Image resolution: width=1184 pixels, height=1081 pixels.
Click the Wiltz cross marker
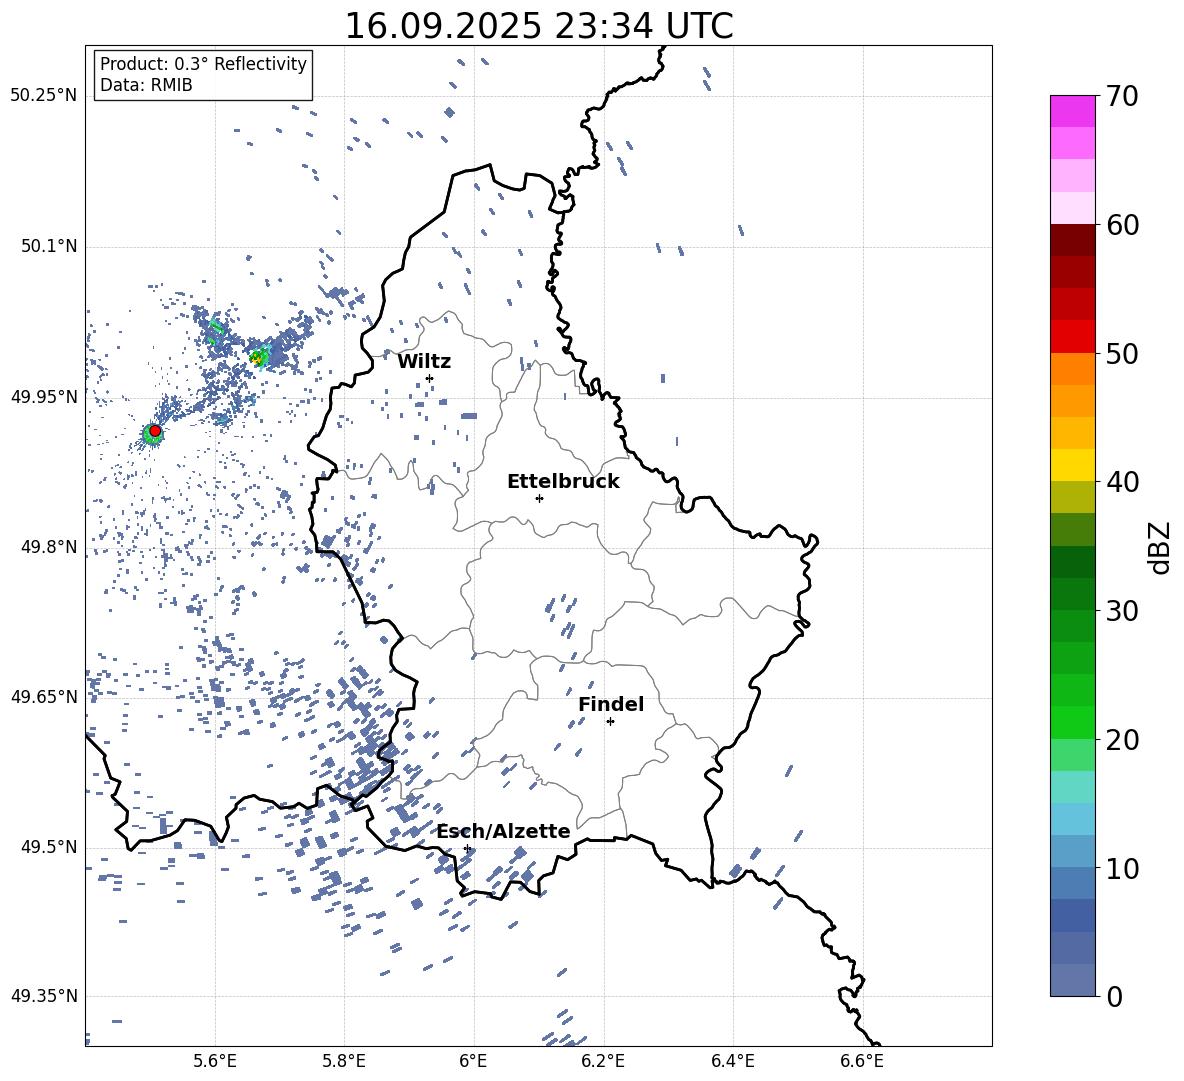(x=430, y=378)
